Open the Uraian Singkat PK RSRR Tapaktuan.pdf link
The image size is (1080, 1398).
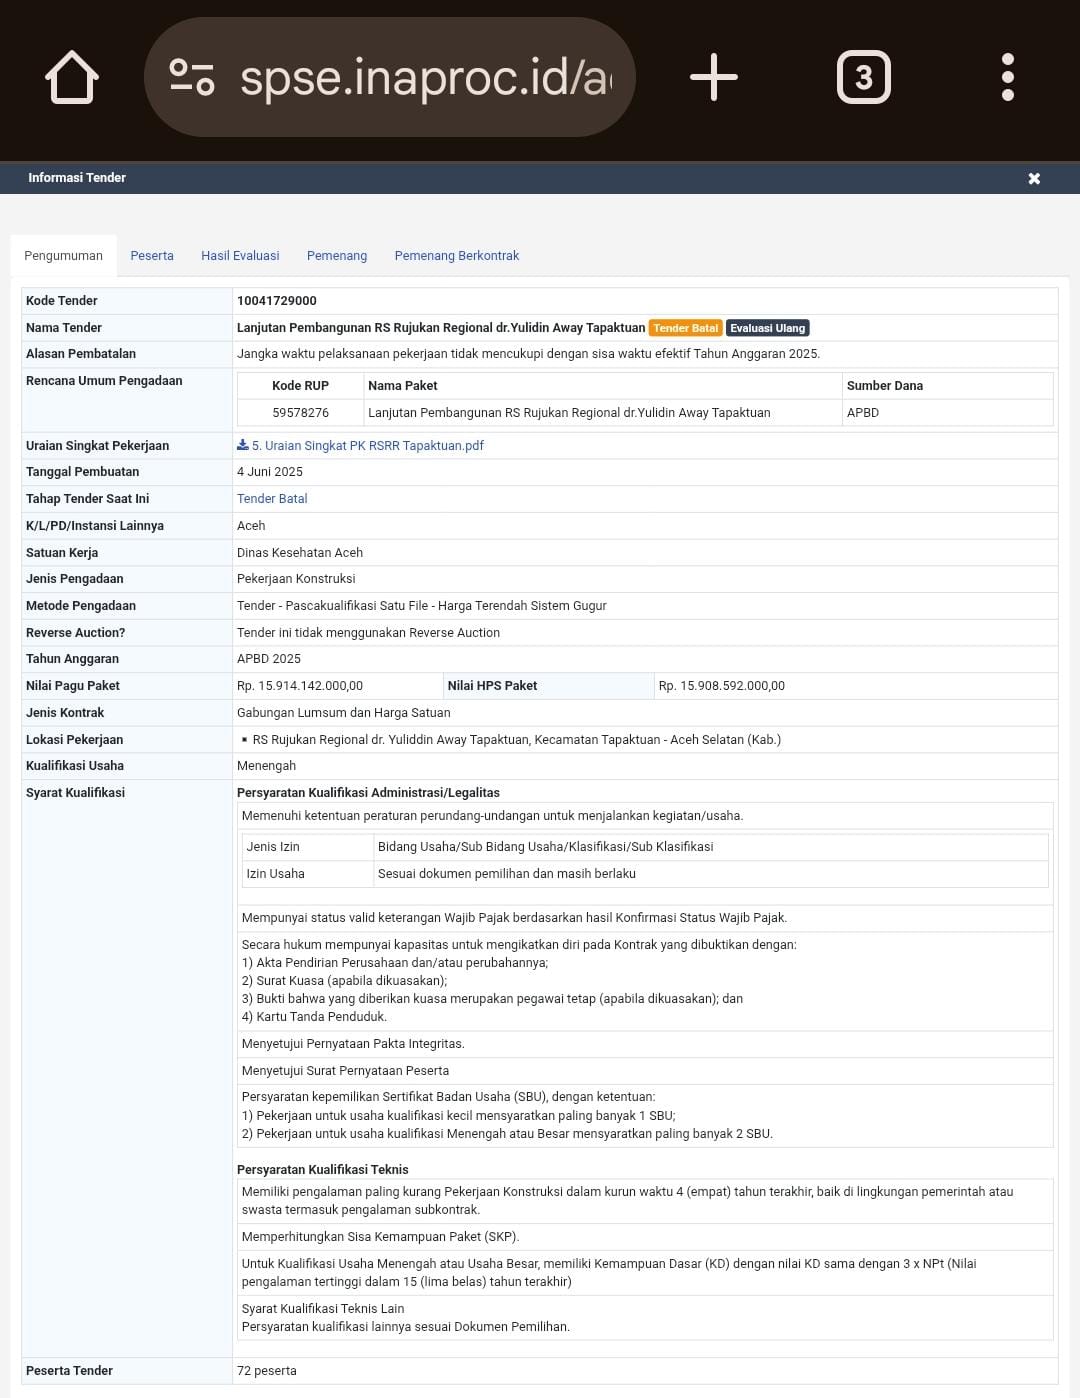click(x=368, y=446)
